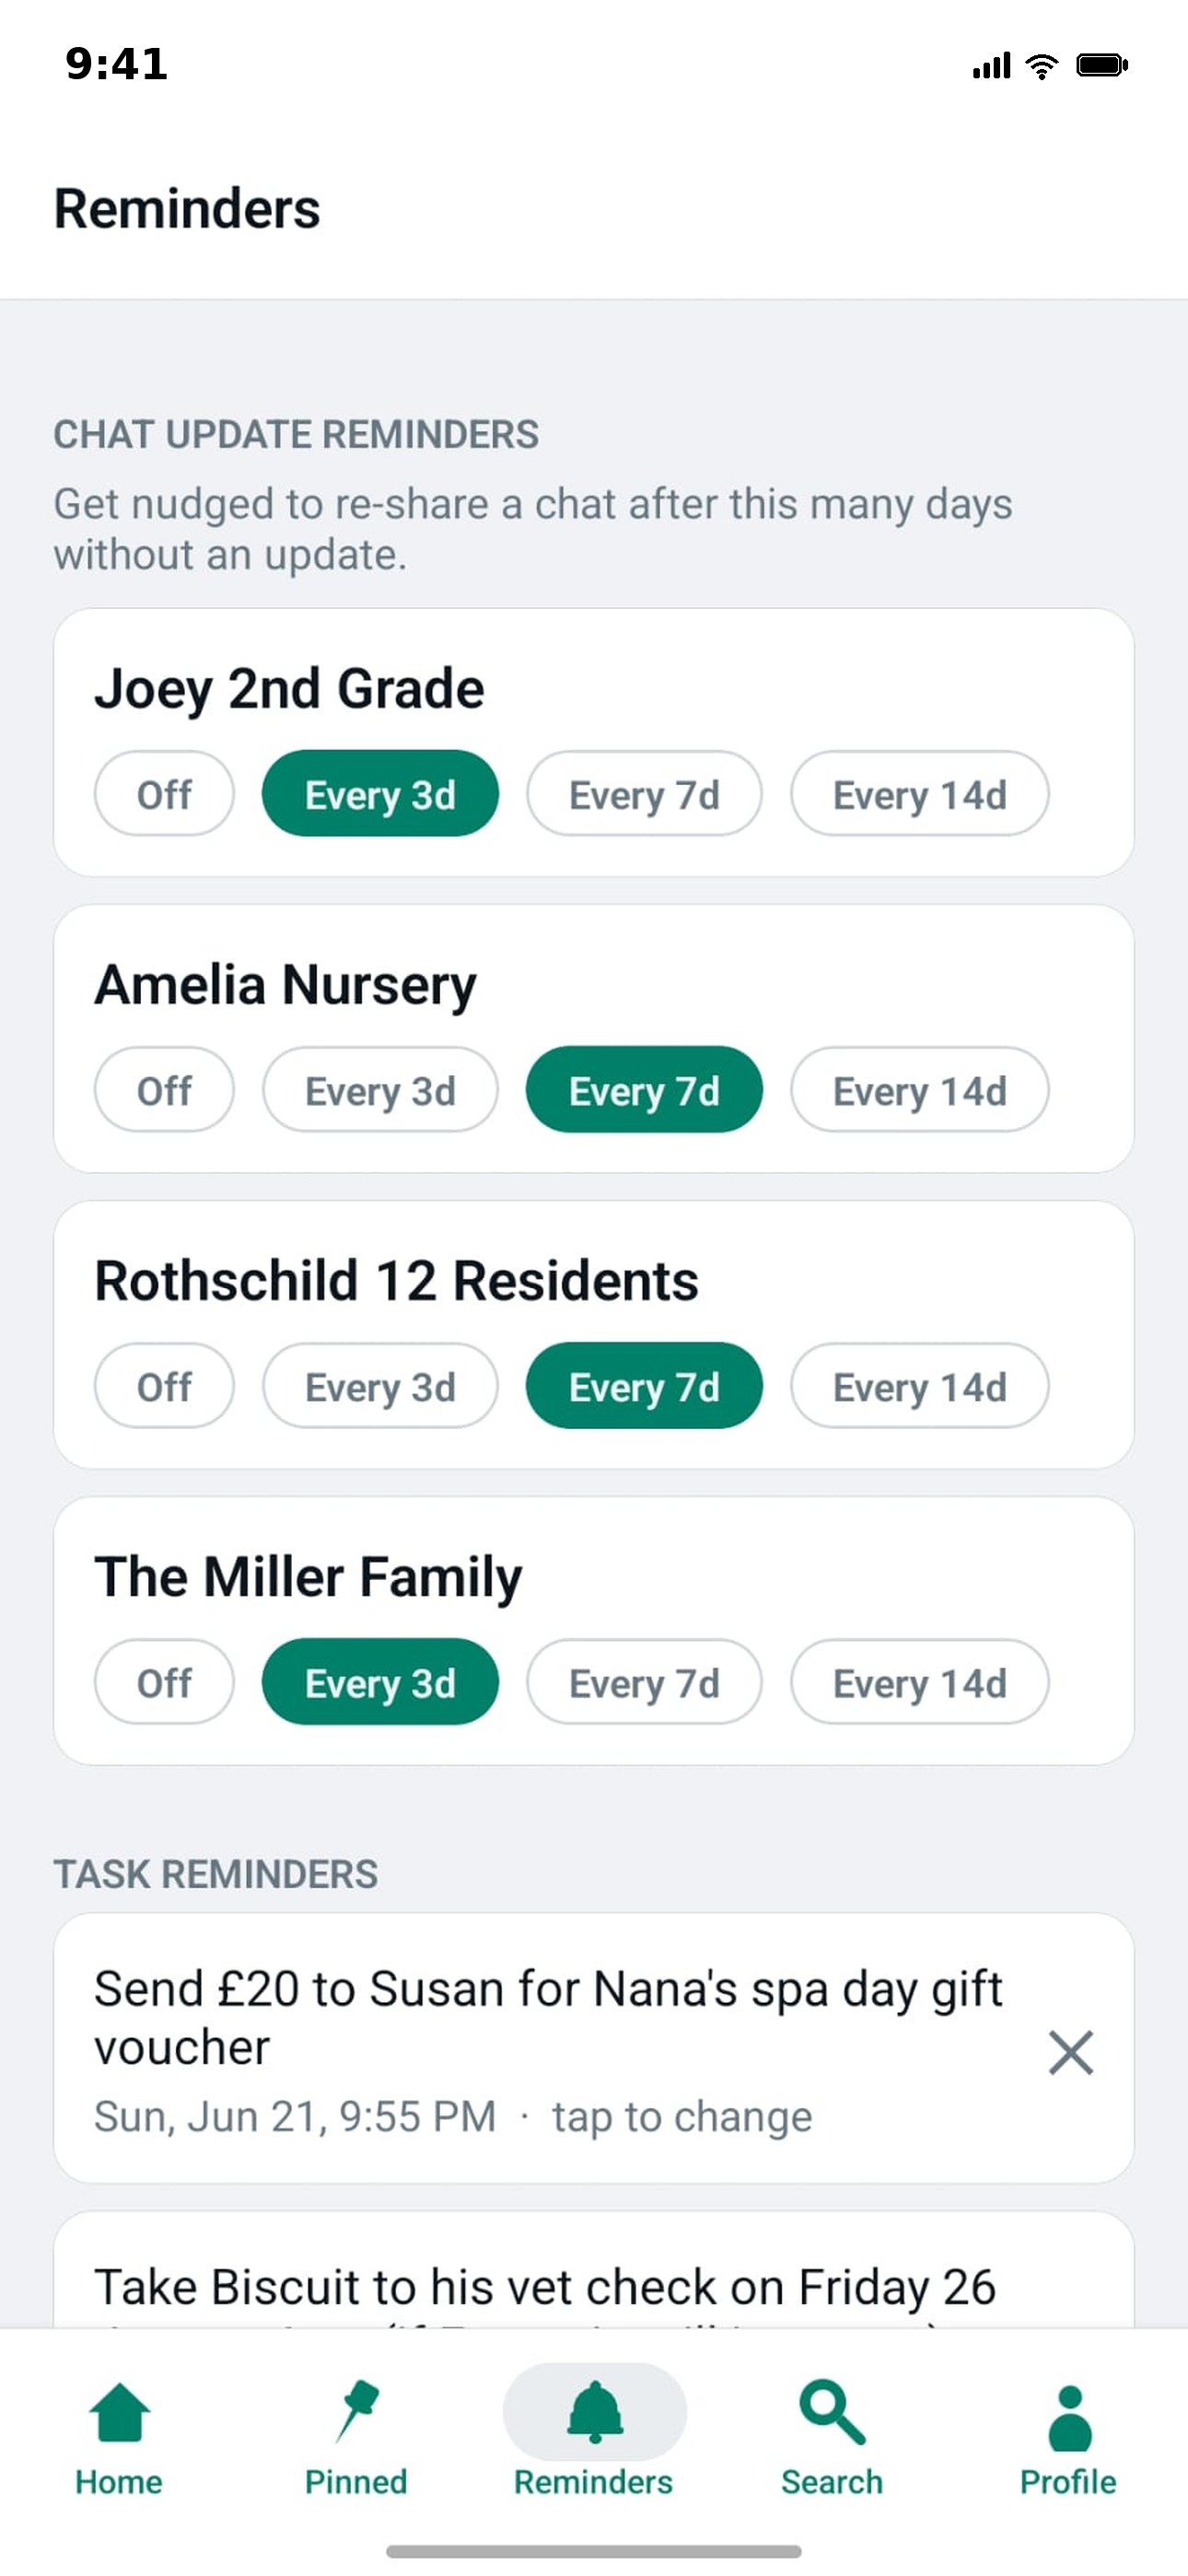This screenshot has width=1188, height=2576.
Task: Turn Off Rothschild 12 Residents reminders
Action: tap(164, 1386)
